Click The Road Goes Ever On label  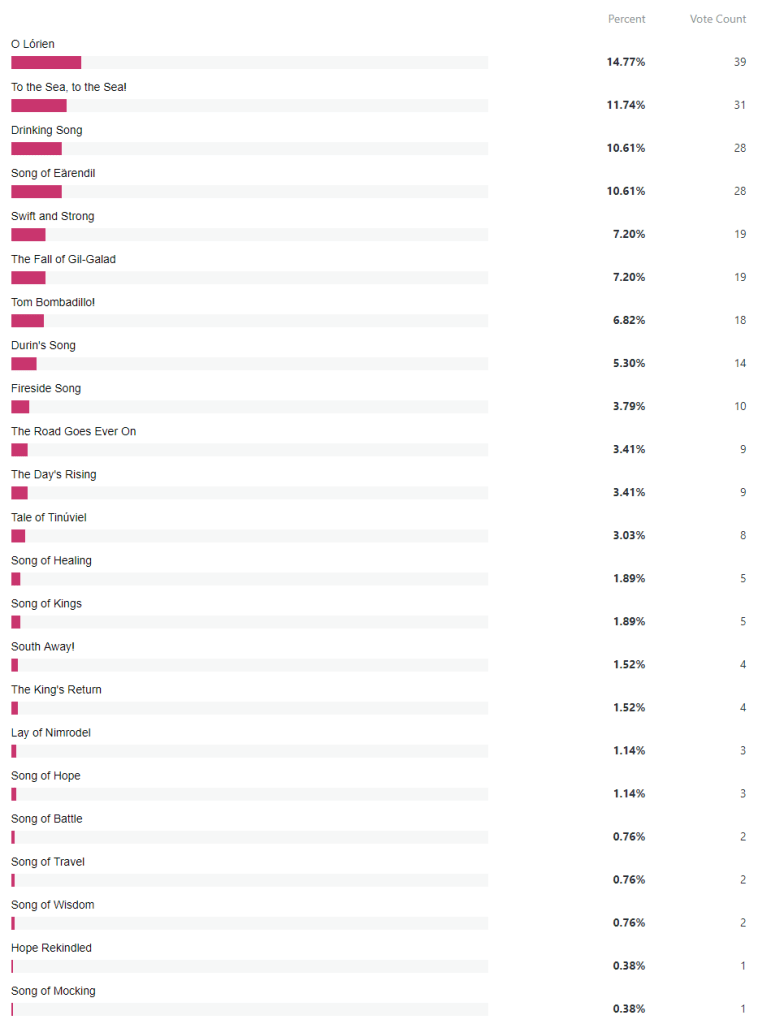tap(73, 431)
